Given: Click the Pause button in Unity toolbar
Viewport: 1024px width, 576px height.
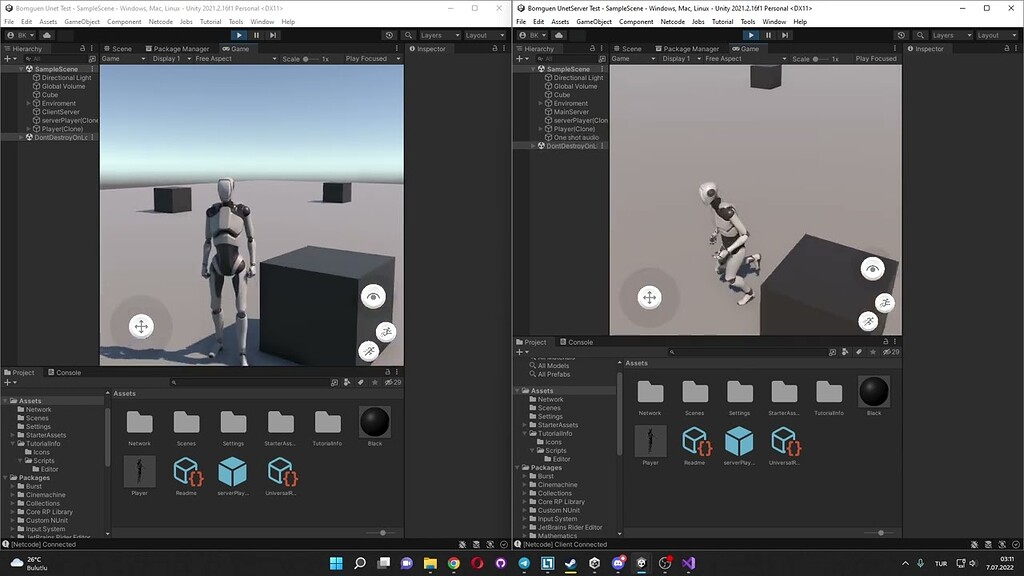Looking at the screenshot, I should 256,35.
